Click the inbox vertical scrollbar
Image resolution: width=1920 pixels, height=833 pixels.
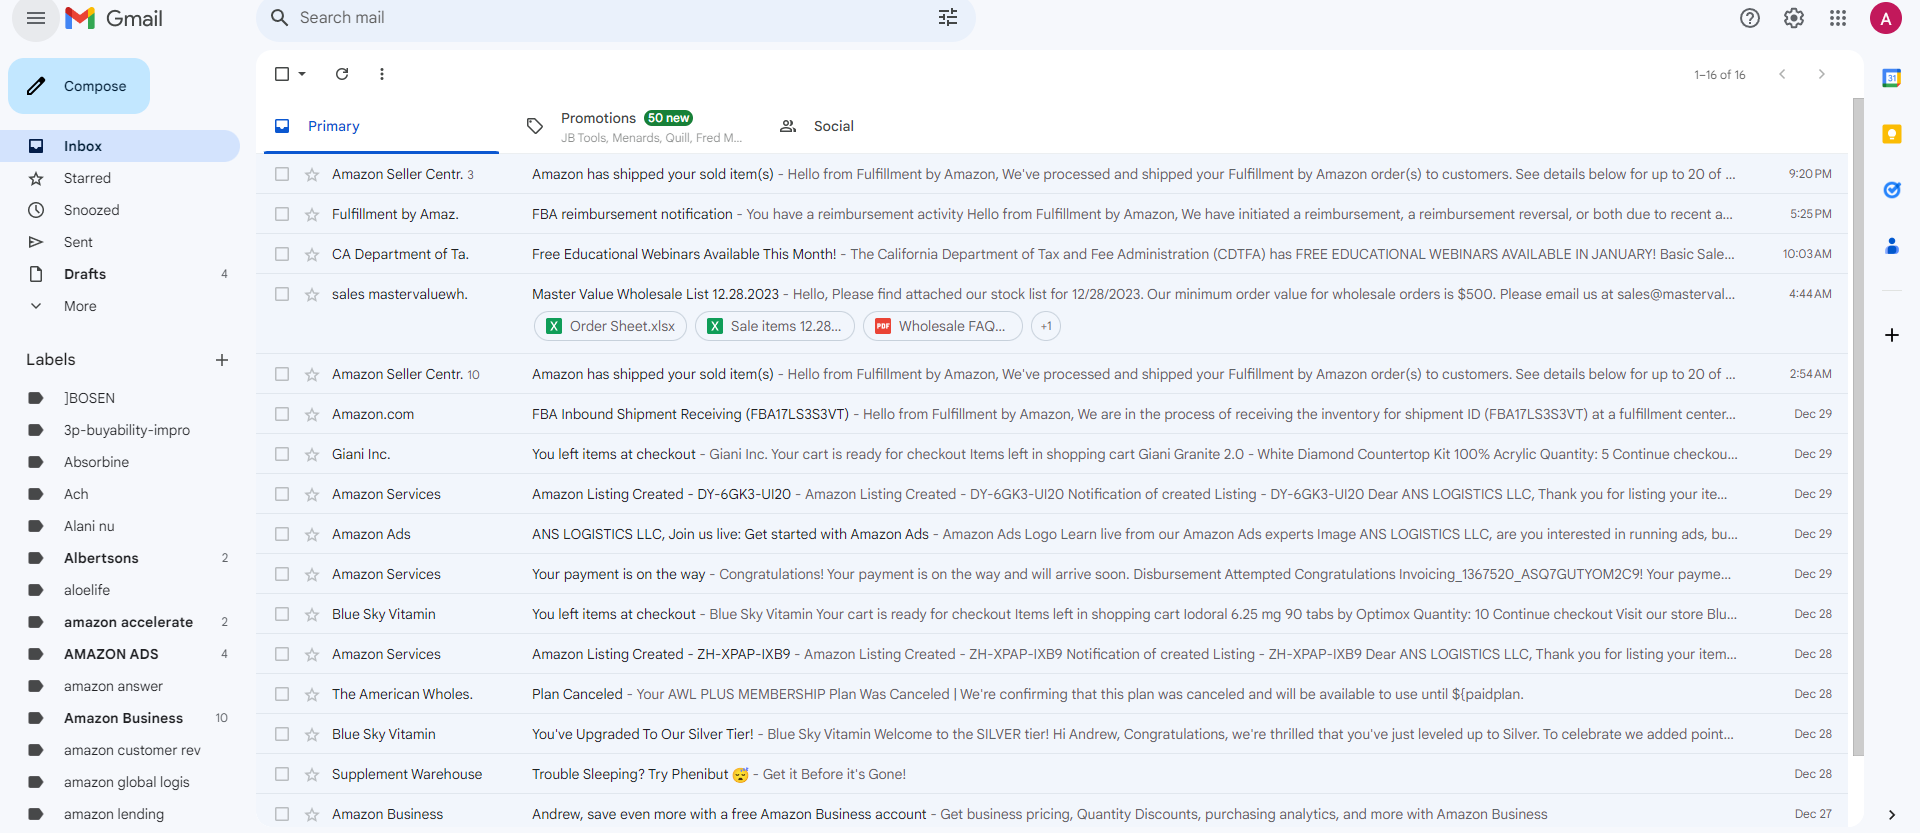click(x=1858, y=427)
